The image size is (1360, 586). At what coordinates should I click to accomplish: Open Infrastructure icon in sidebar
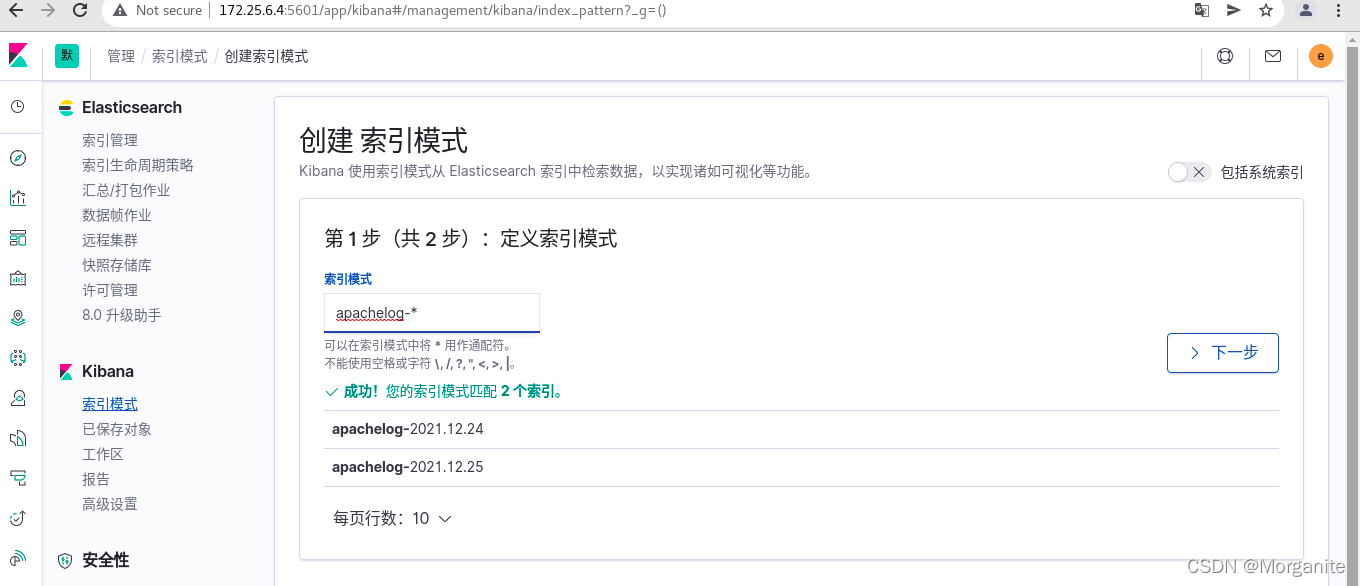(x=18, y=398)
